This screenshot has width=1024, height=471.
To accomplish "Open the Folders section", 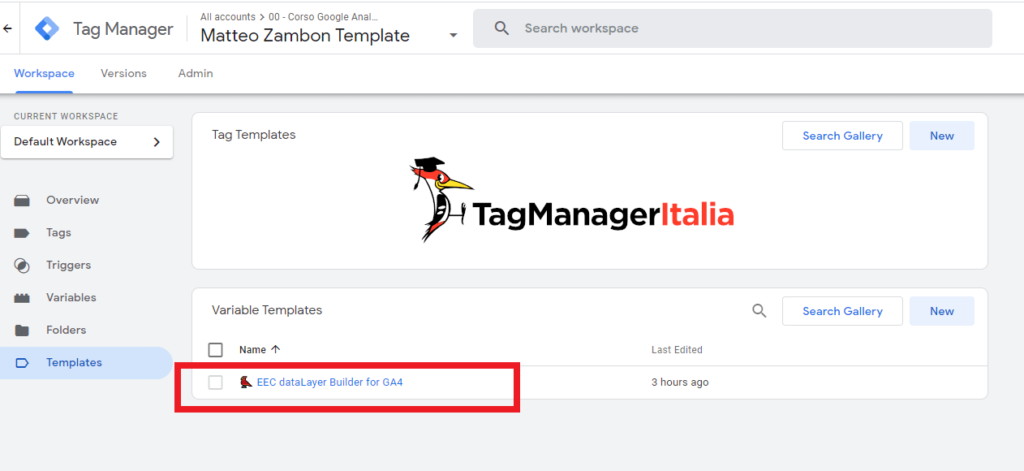I will tap(66, 330).
